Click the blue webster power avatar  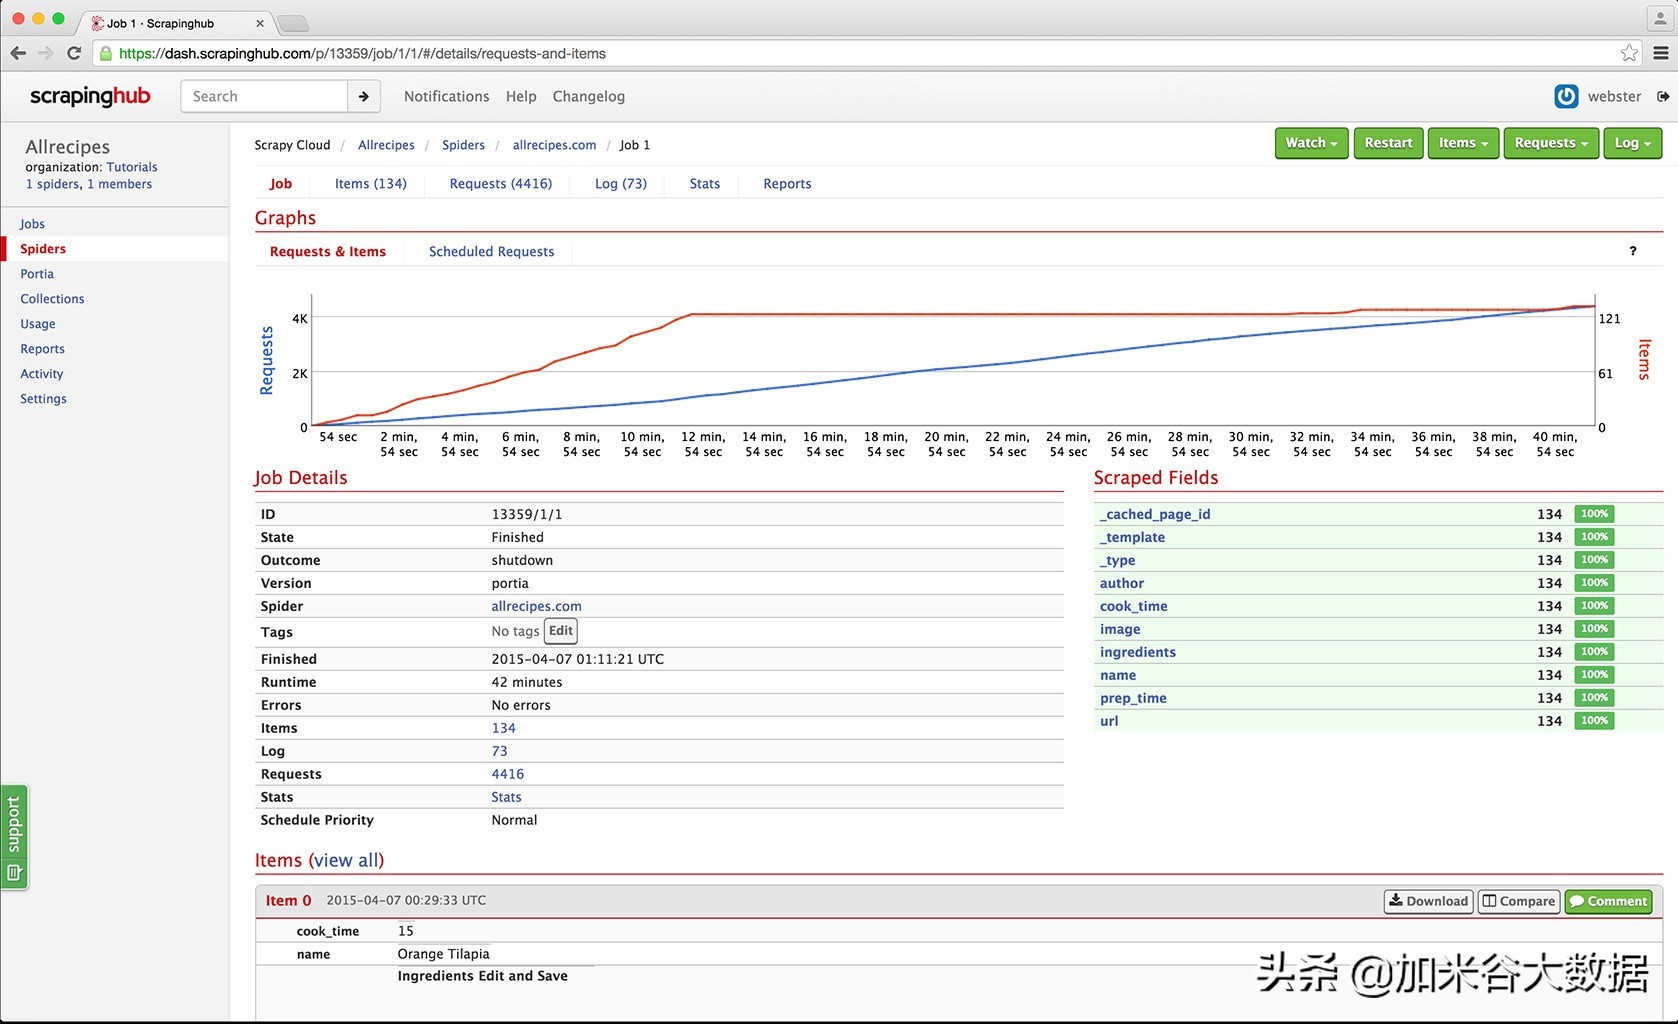pos(1566,96)
